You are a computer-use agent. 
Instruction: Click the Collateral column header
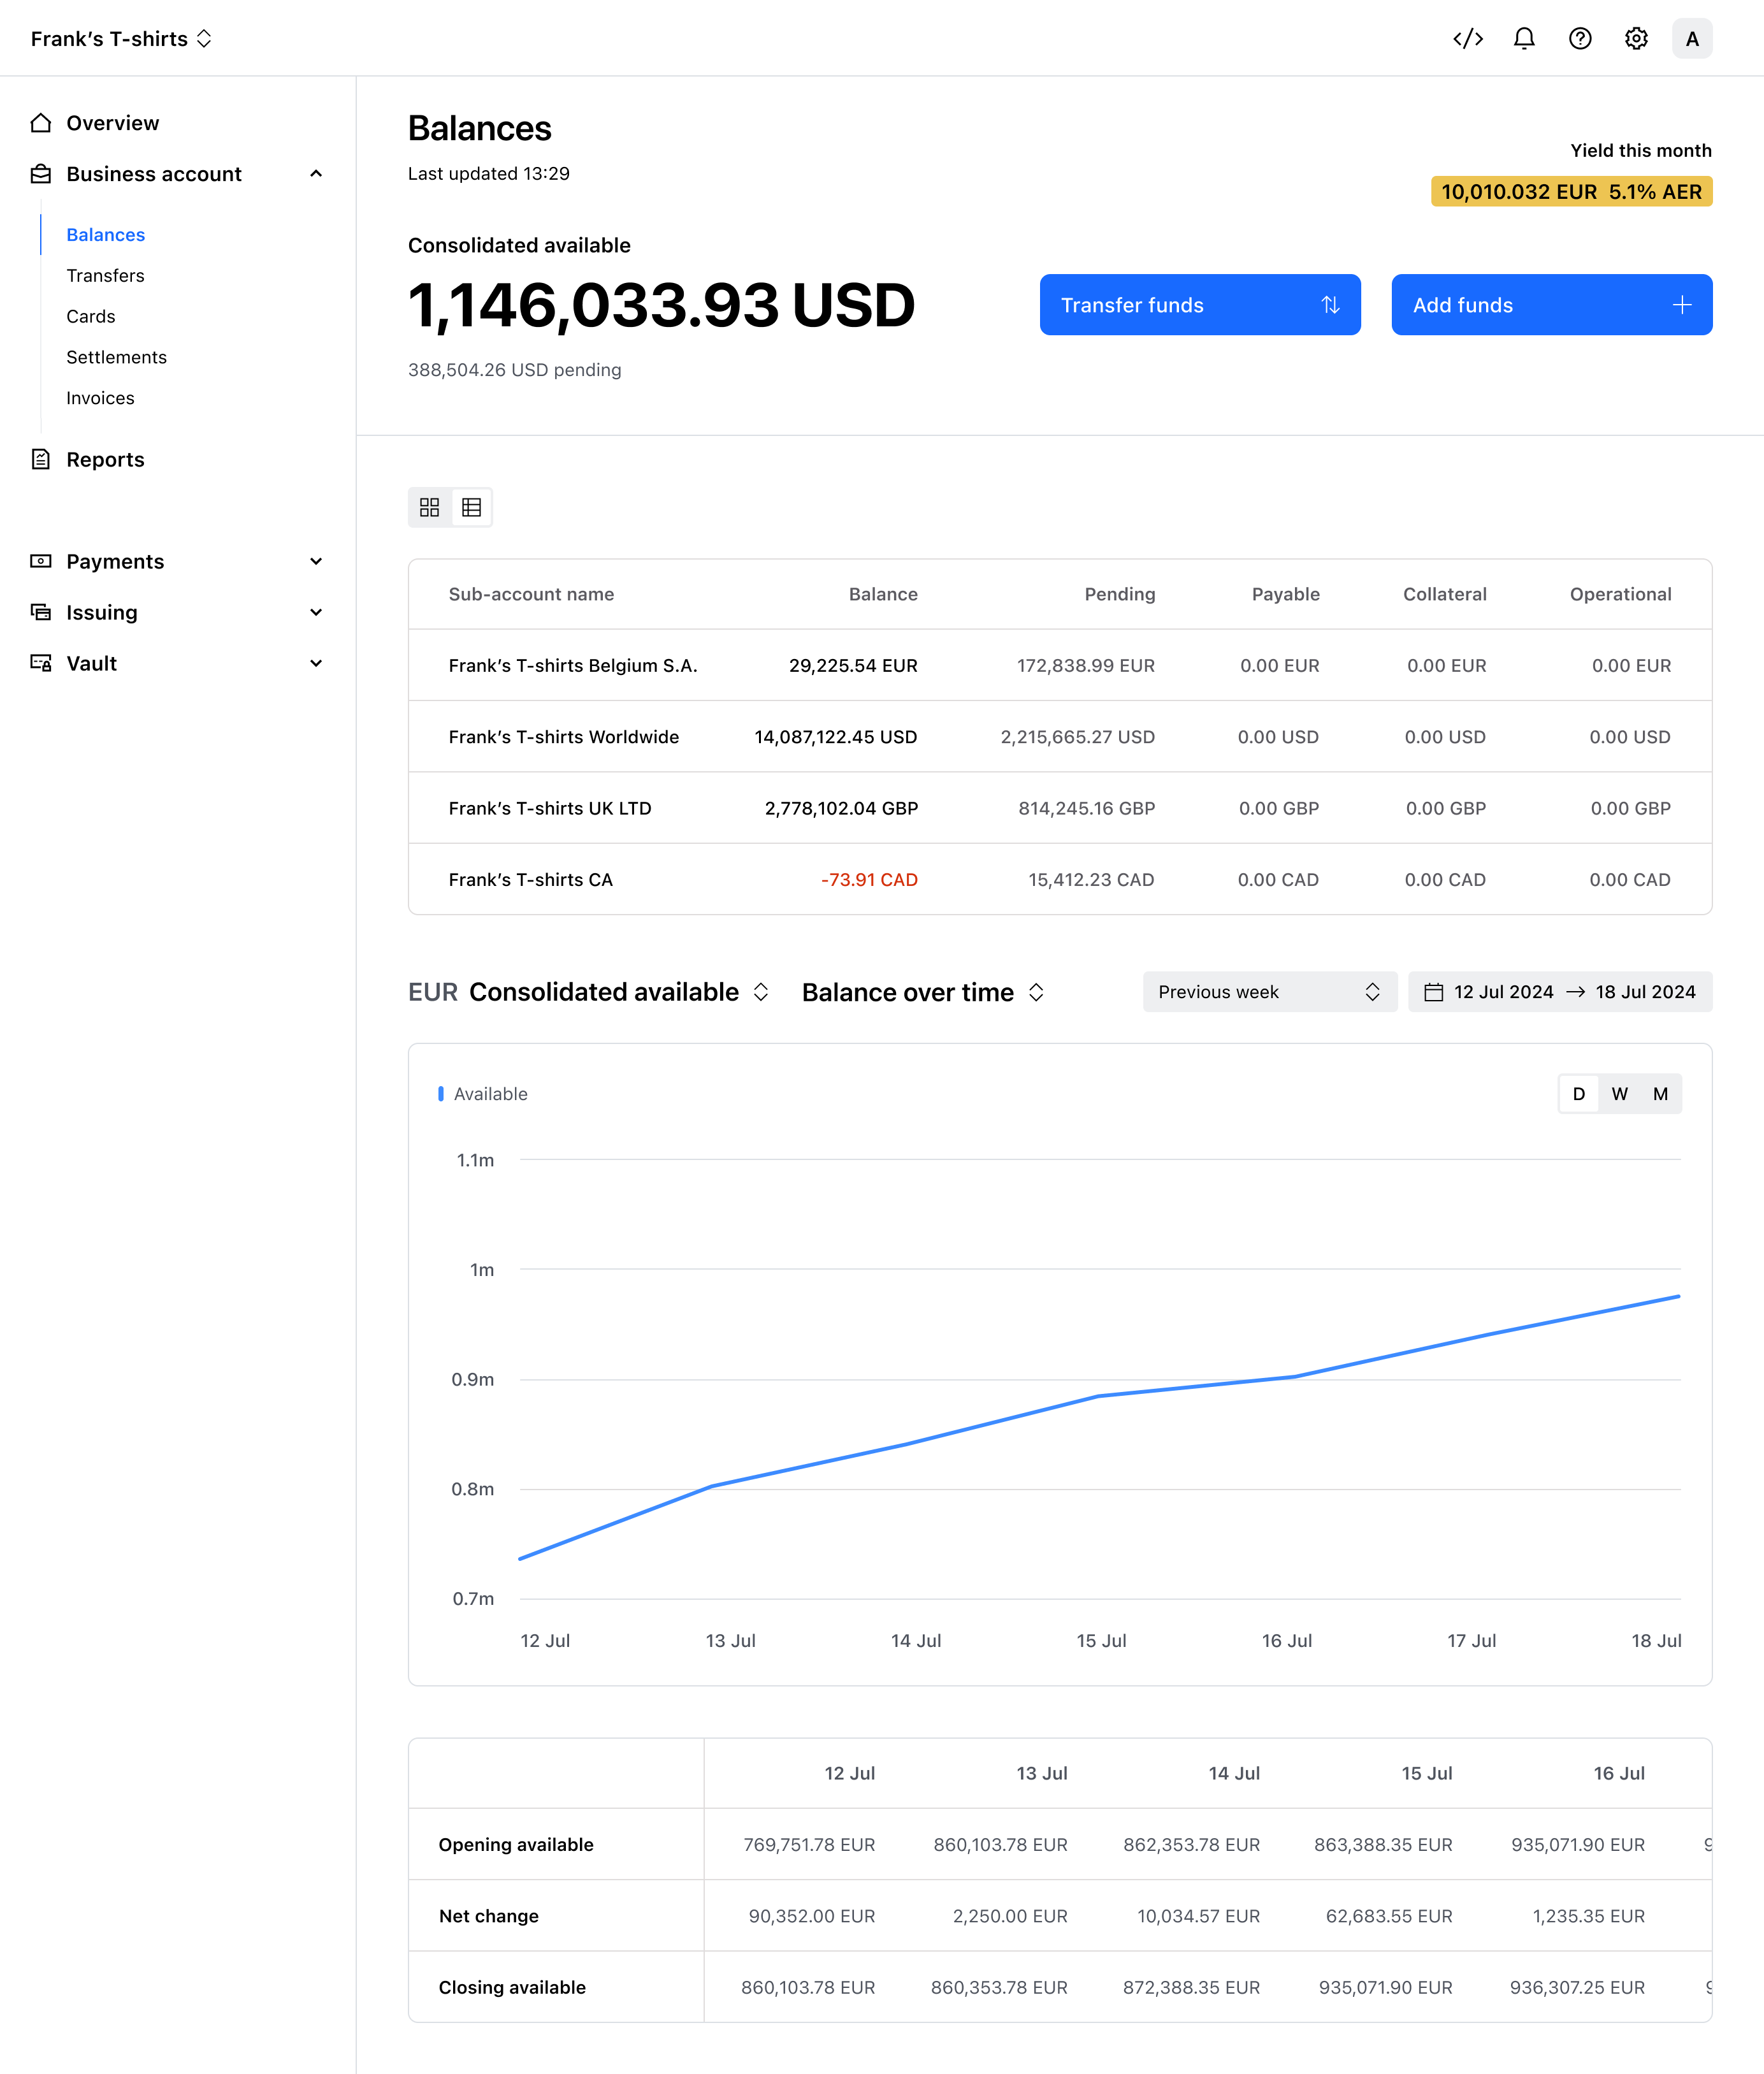[1445, 594]
